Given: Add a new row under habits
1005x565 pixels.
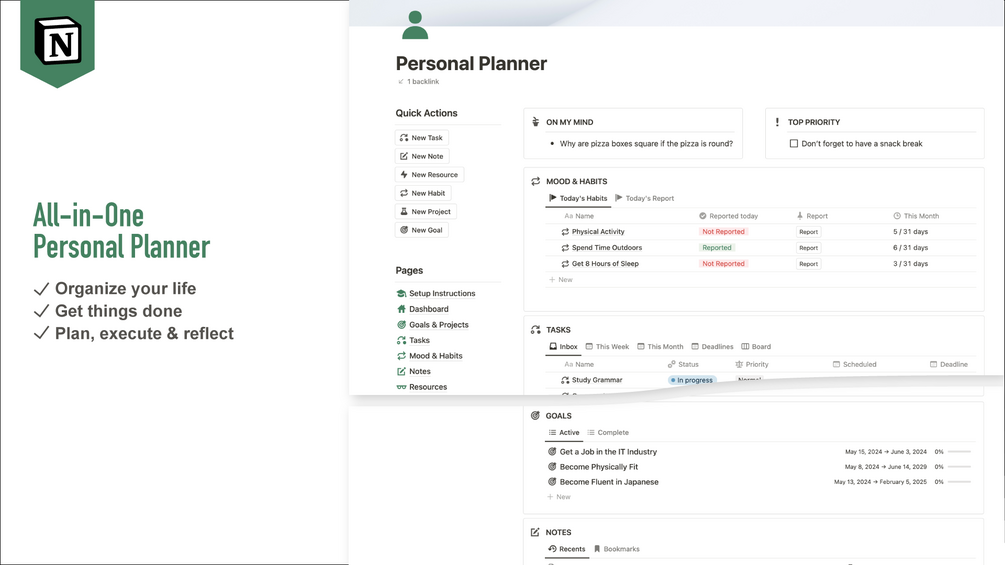Looking at the screenshot, I should (x=561, y=280).
